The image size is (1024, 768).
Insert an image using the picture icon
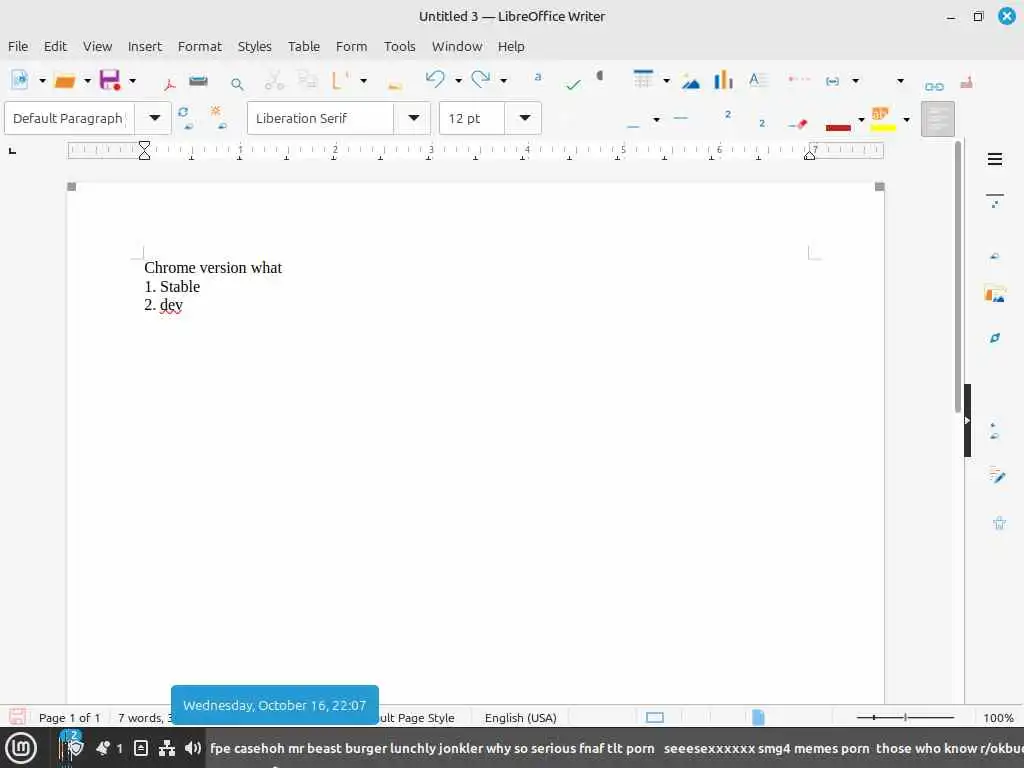click(x=691, y=81)
